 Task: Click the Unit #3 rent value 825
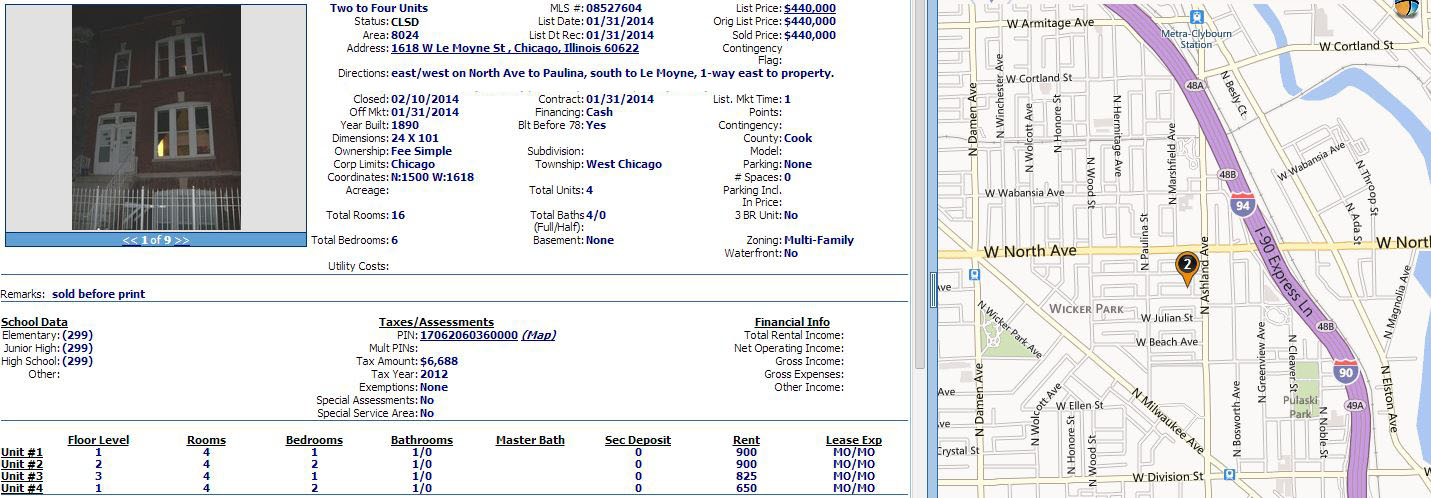click(746, 476)
